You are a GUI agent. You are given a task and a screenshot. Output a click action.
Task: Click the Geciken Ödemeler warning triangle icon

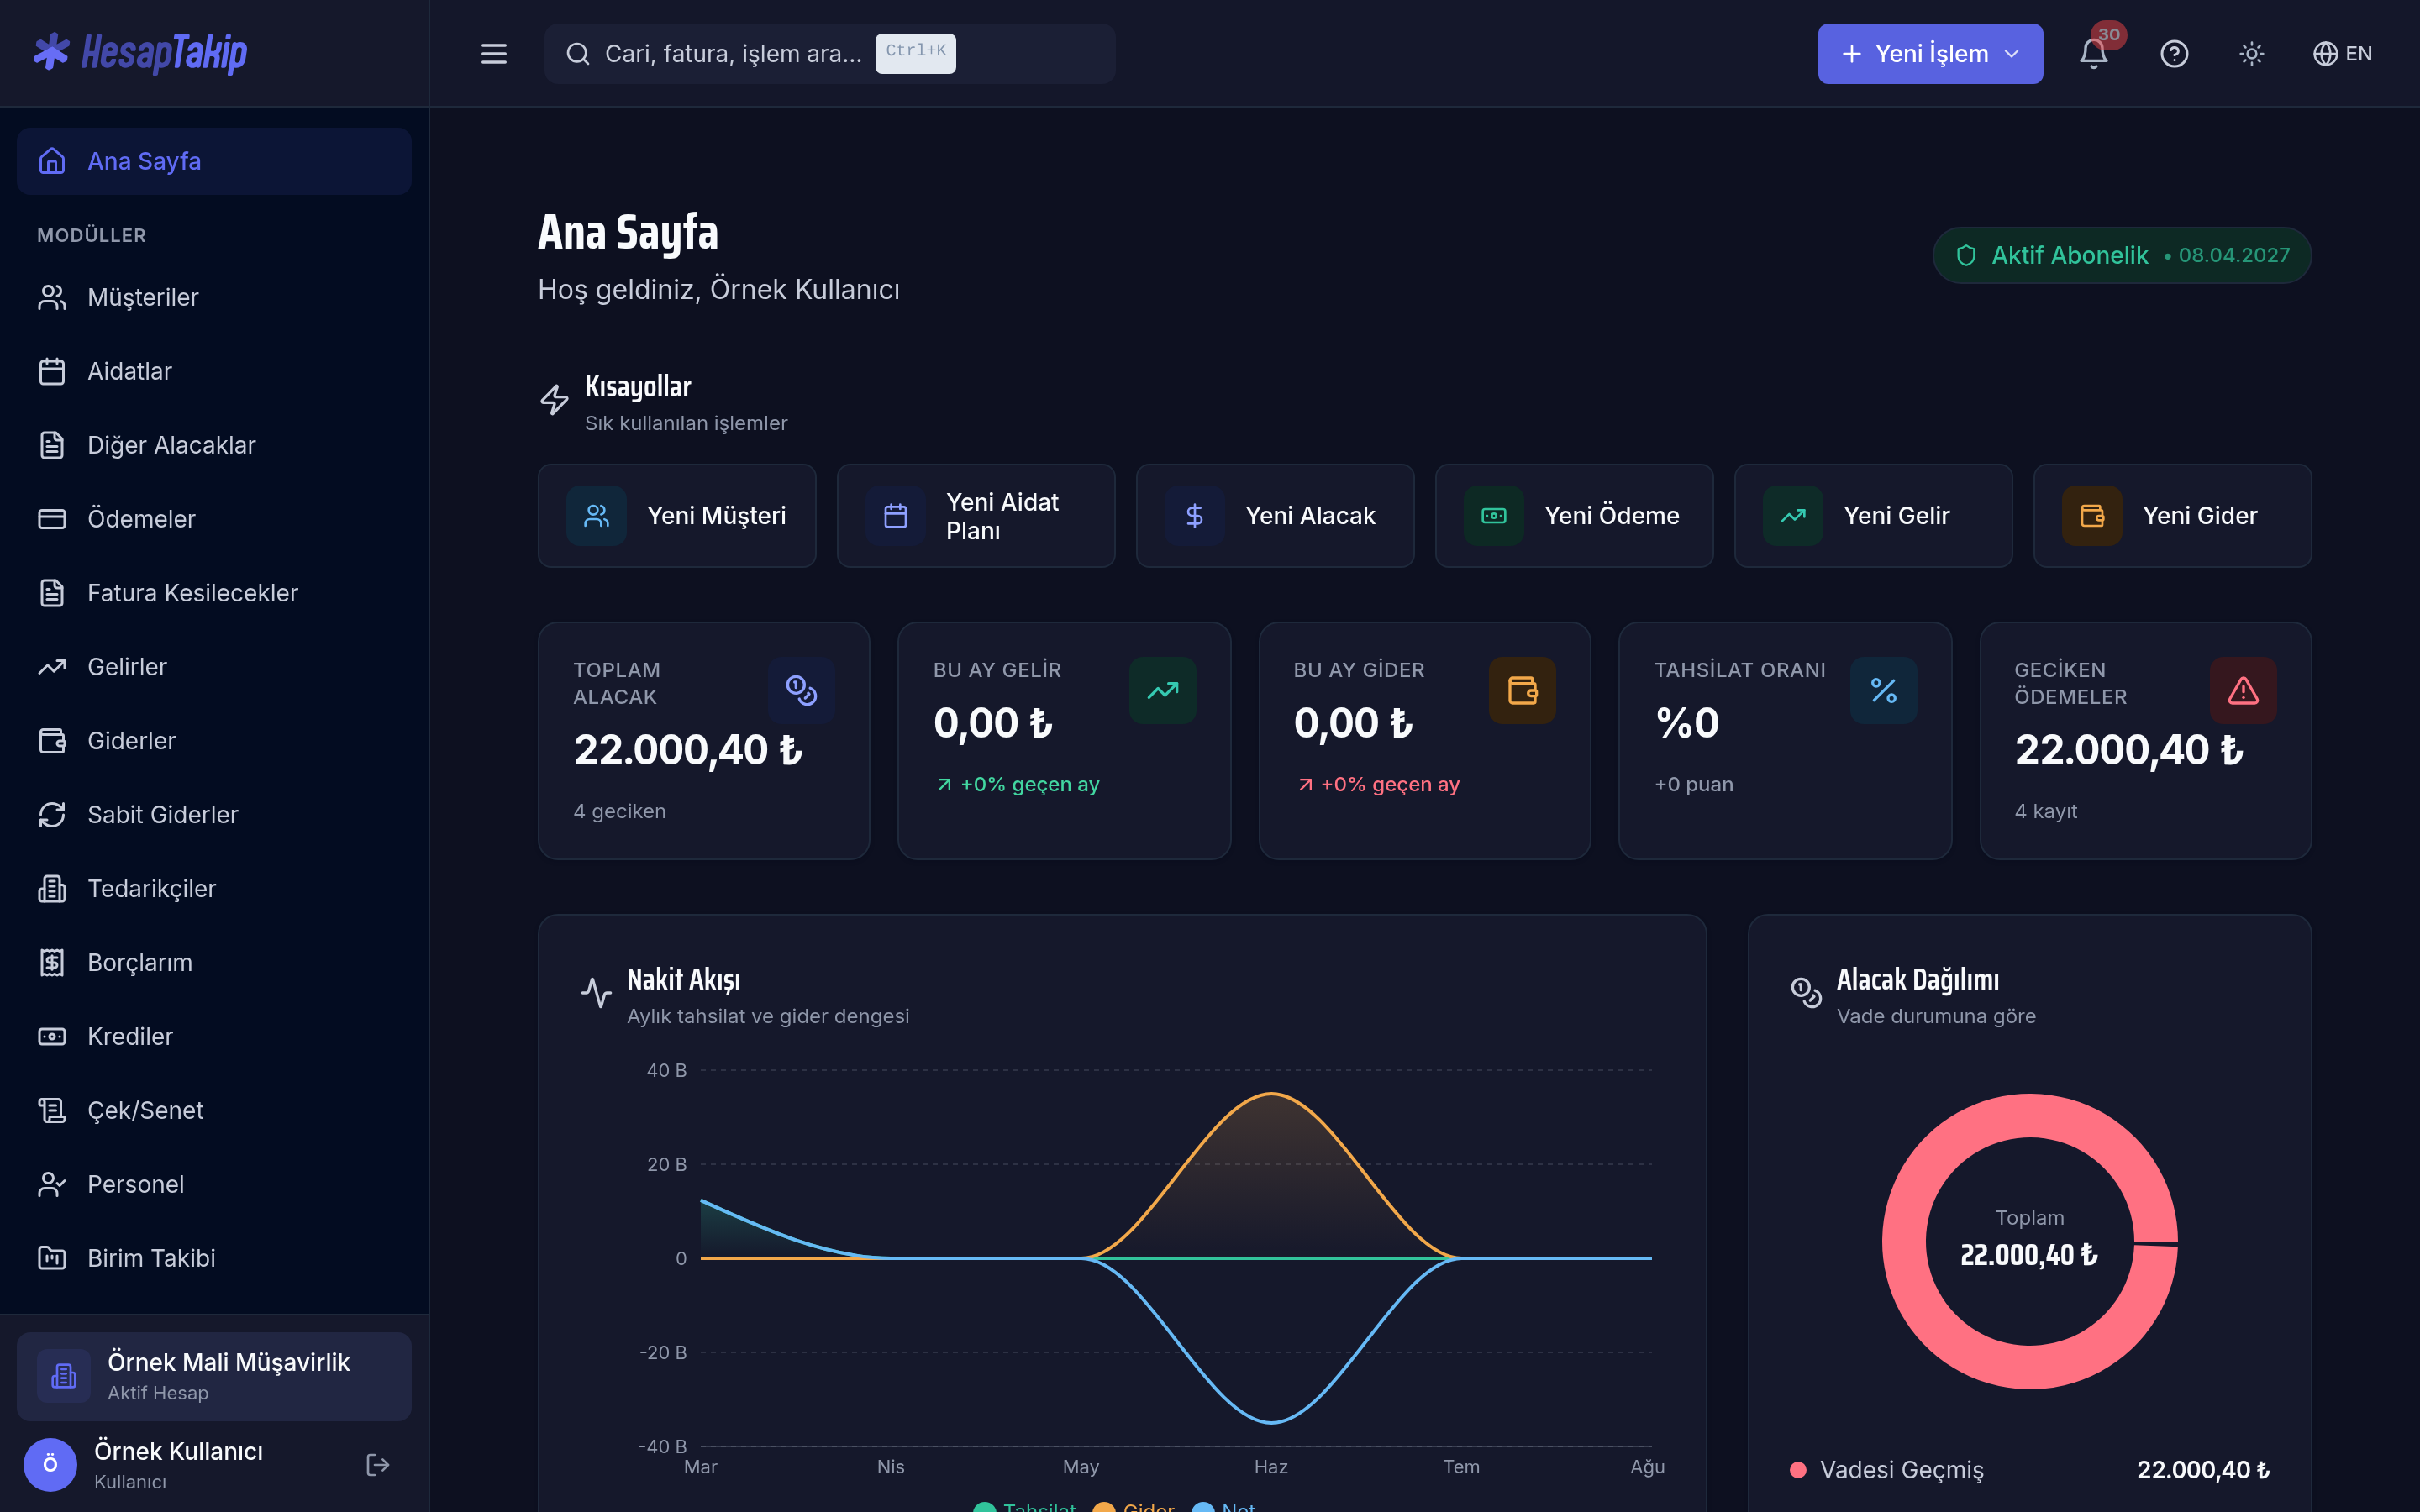2243,690
